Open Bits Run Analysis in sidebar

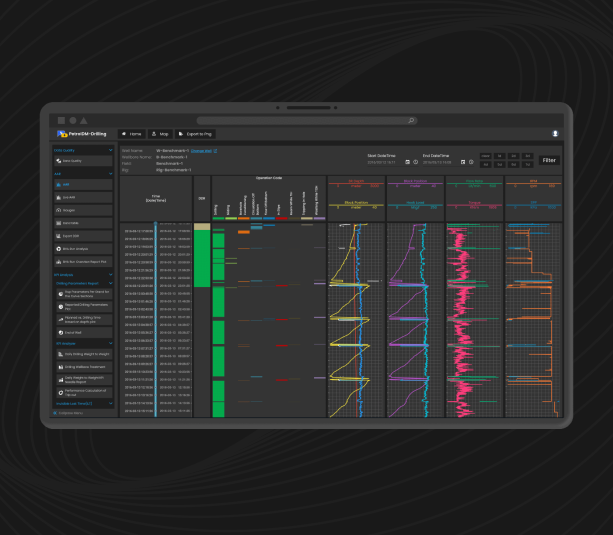[x=83, y=249]
